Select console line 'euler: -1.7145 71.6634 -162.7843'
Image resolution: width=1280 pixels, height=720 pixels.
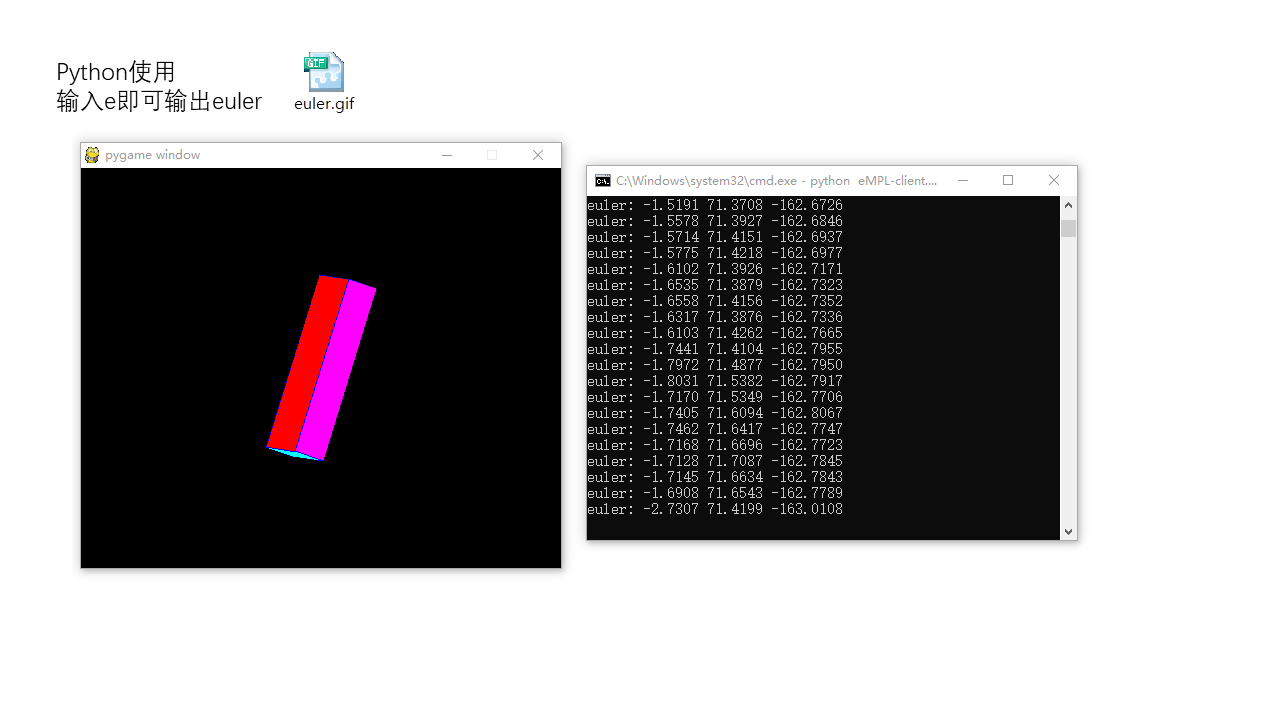(x=715, y=477)
